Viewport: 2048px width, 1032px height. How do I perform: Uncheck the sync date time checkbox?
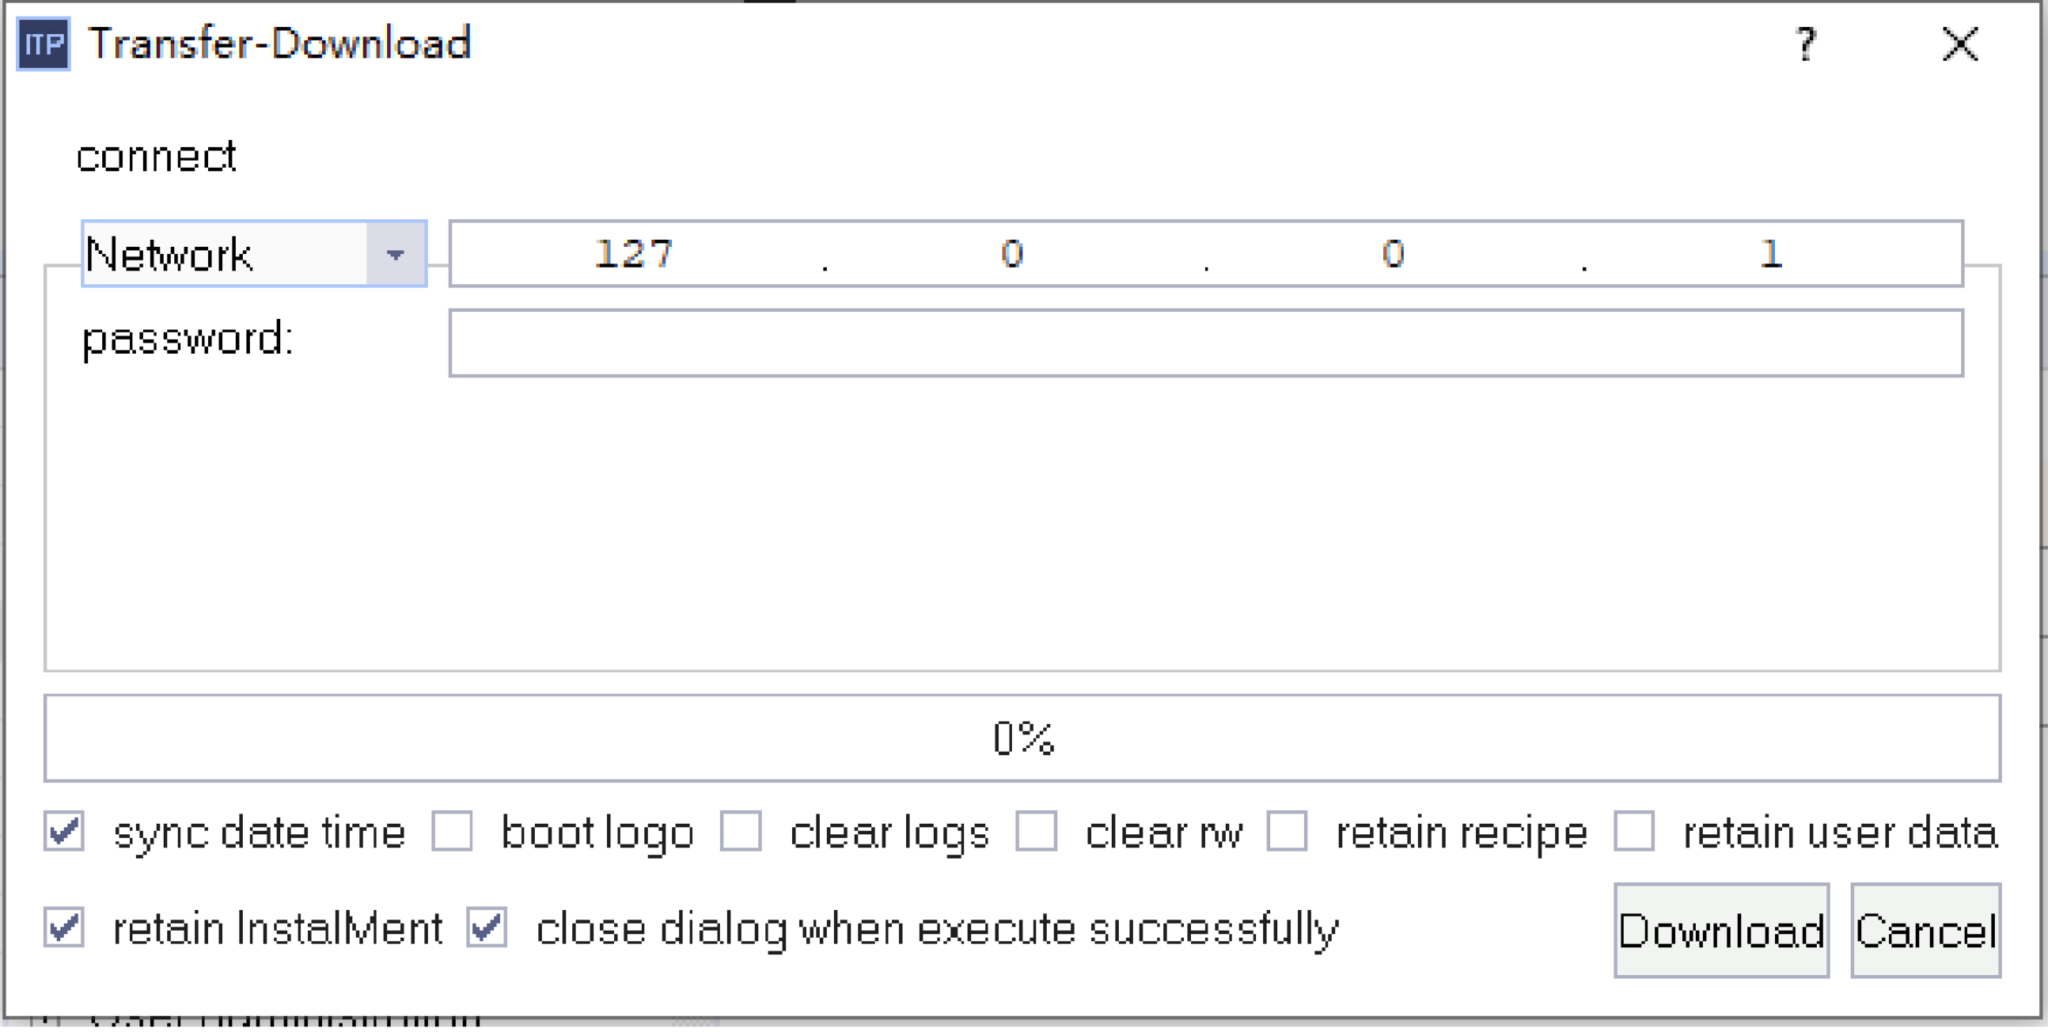[64, 831]
